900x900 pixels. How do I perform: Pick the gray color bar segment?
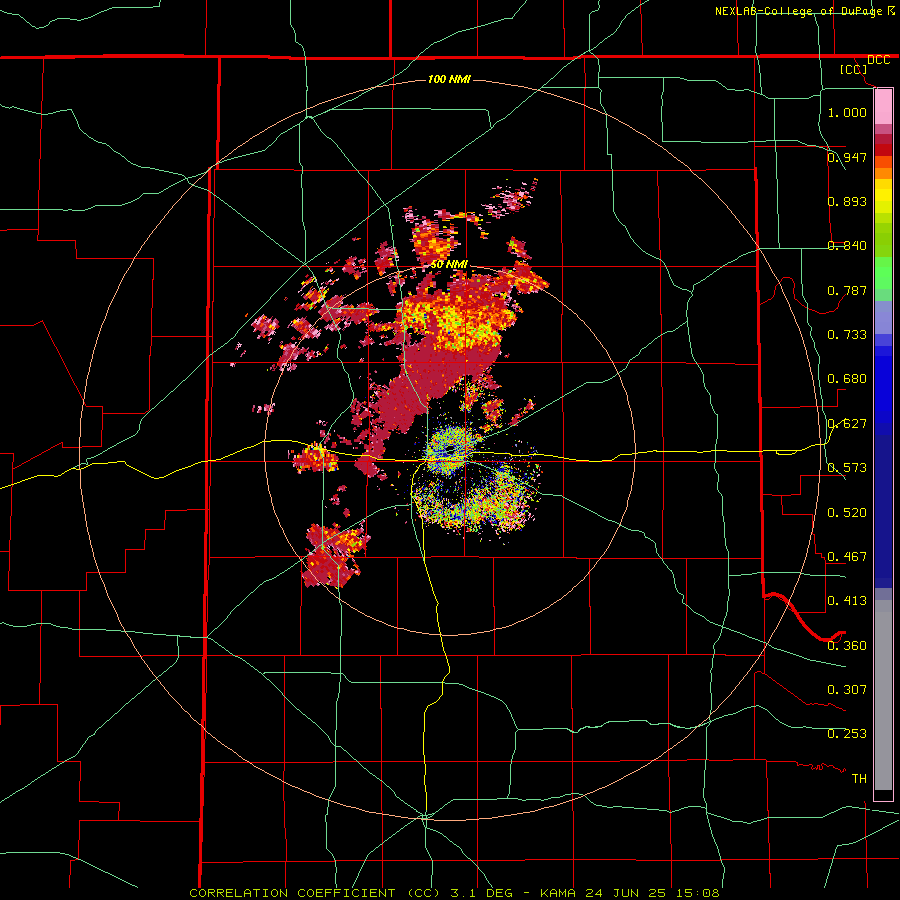pos(883,695)
